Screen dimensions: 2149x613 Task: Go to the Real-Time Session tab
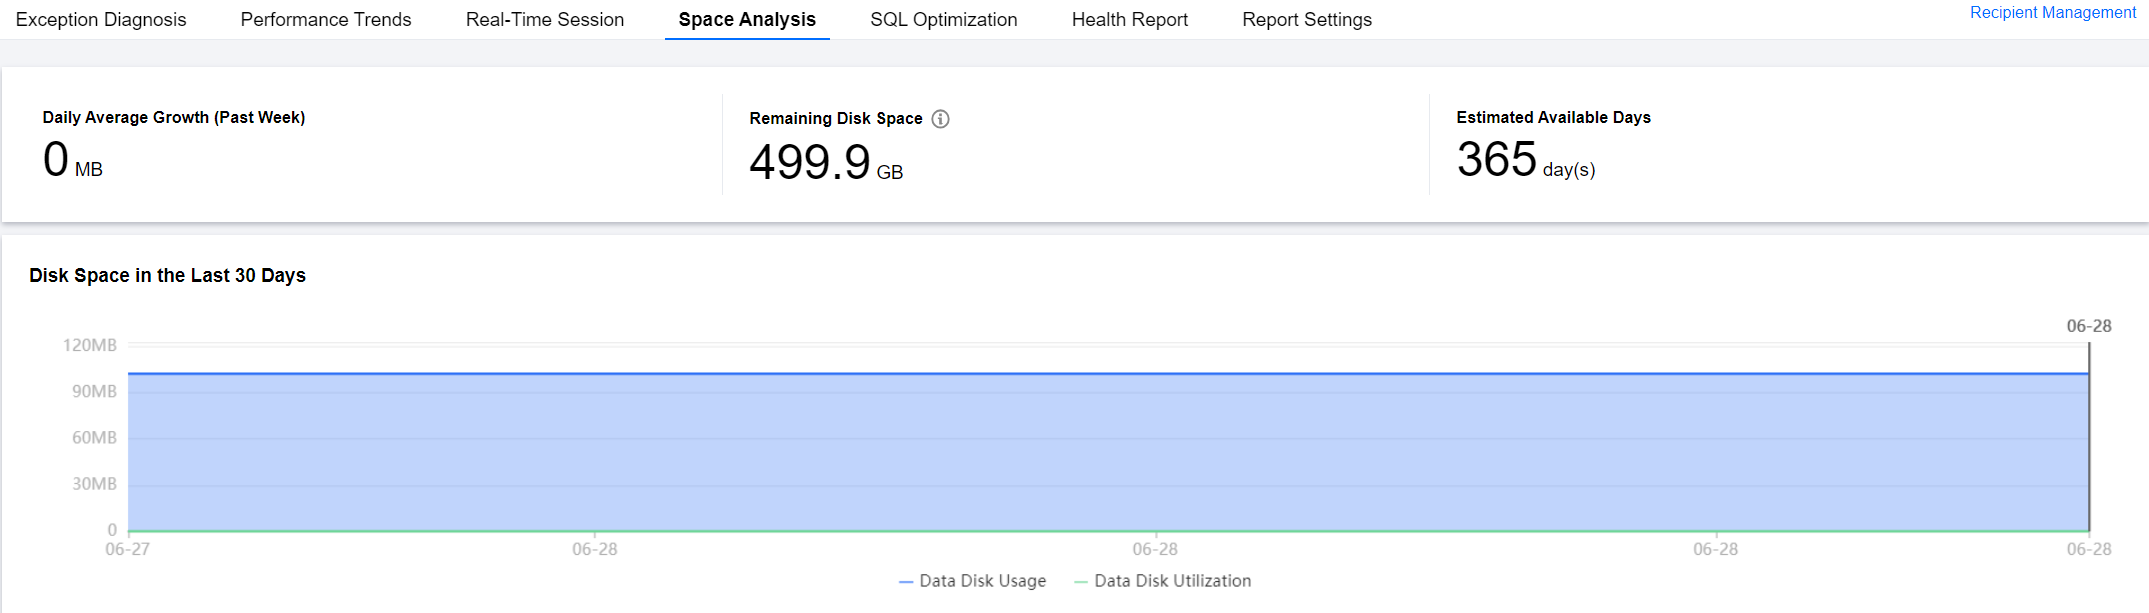[545, 20]
